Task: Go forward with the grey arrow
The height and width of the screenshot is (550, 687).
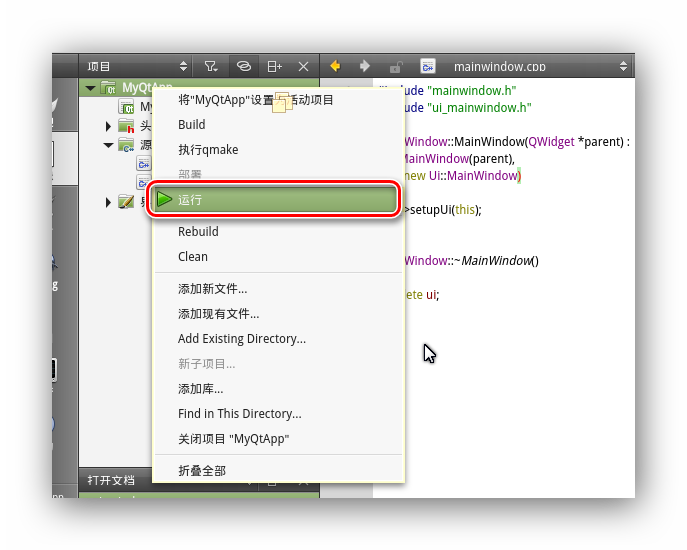Action: click(364, 66)
